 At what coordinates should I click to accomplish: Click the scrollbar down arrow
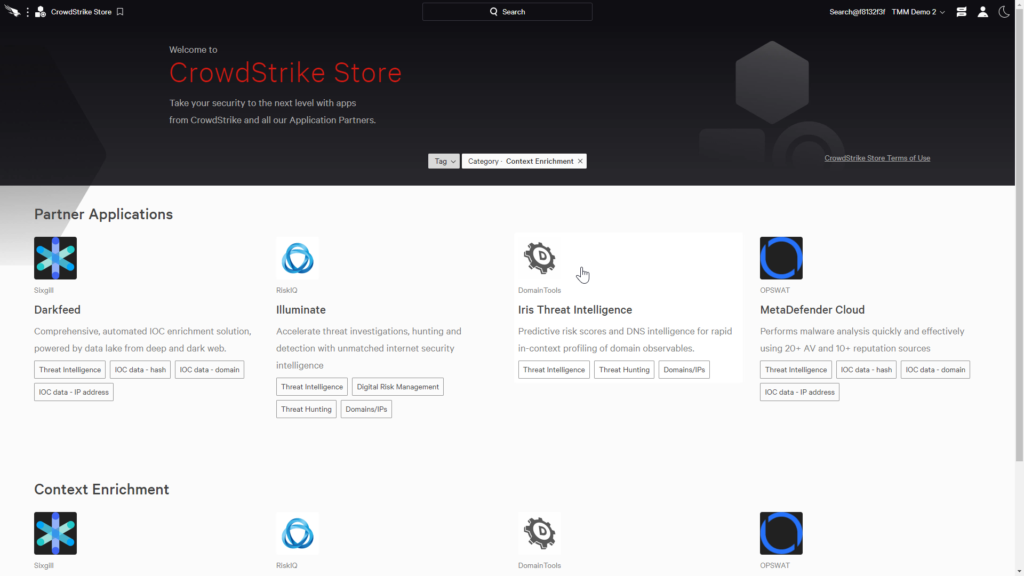tap(1019, 571)
